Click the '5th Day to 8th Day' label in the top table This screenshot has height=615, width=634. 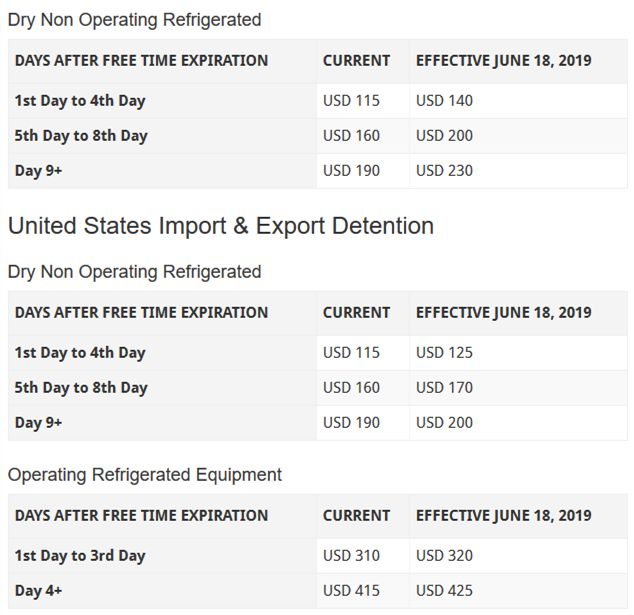coord(80,136)
